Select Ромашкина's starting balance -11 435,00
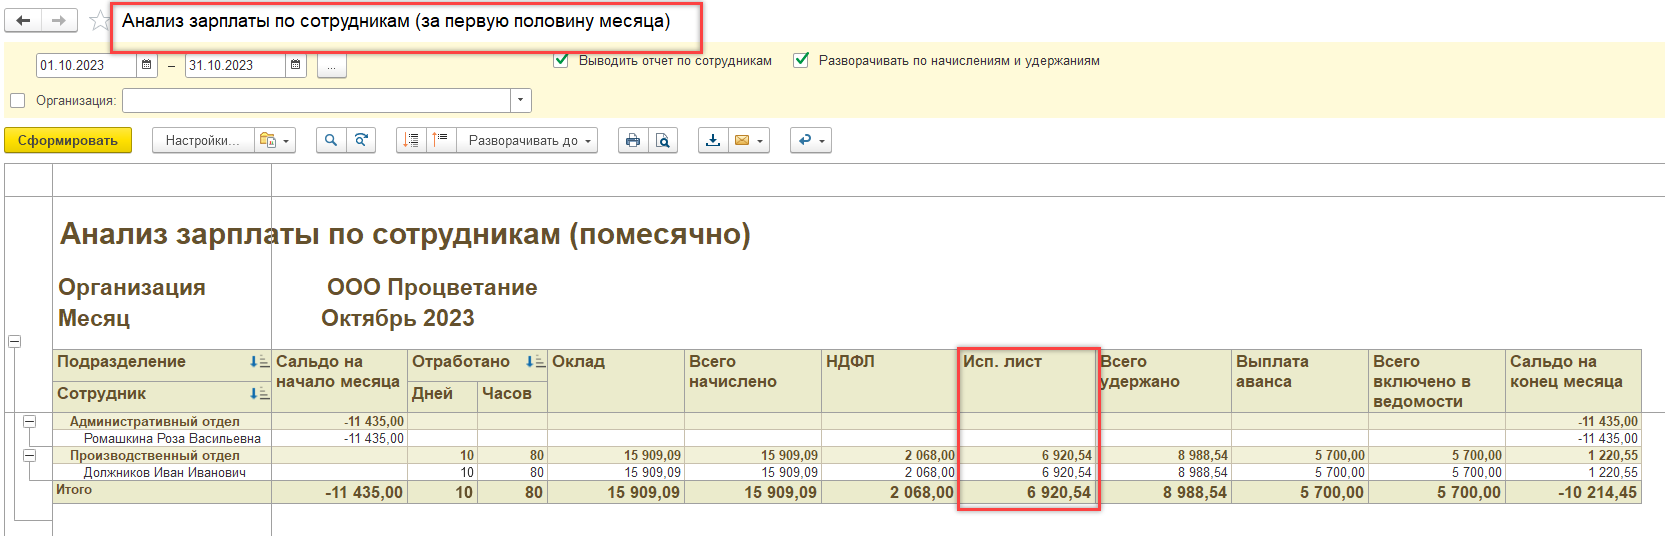This screenshot has width=1665, height=536. click(x=340, y=439)
